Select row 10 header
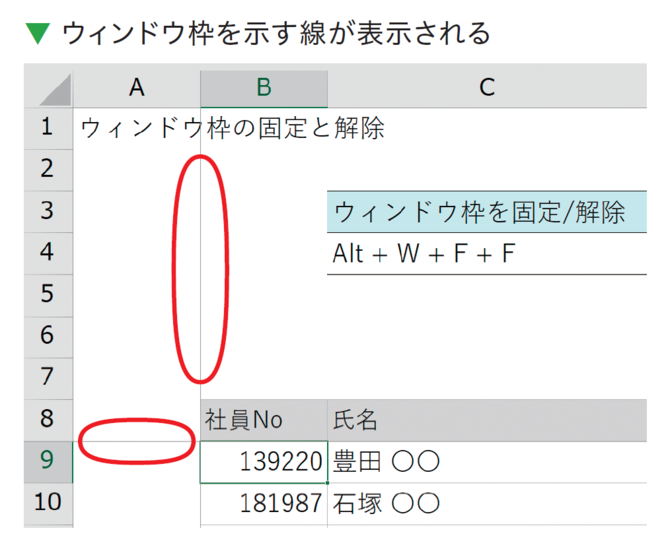Screen dimensions: 670x549 (x=48, y=504)
